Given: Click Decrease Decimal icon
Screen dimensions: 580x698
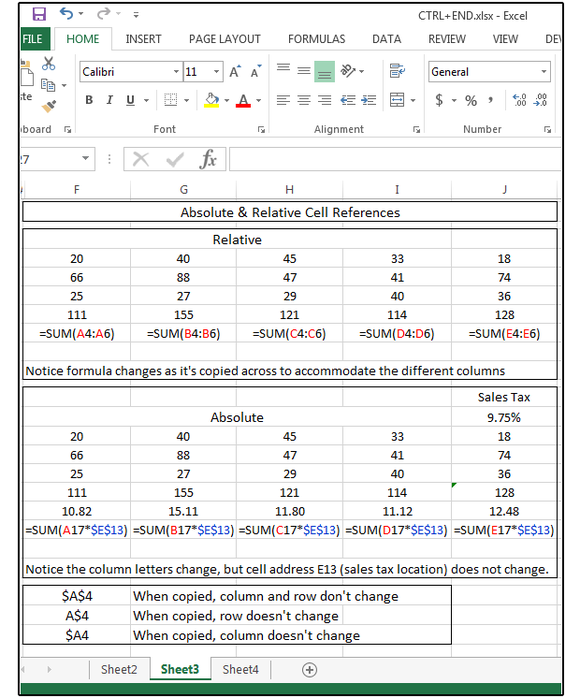Looking at the screenshot, I should [x=541, y=100].
